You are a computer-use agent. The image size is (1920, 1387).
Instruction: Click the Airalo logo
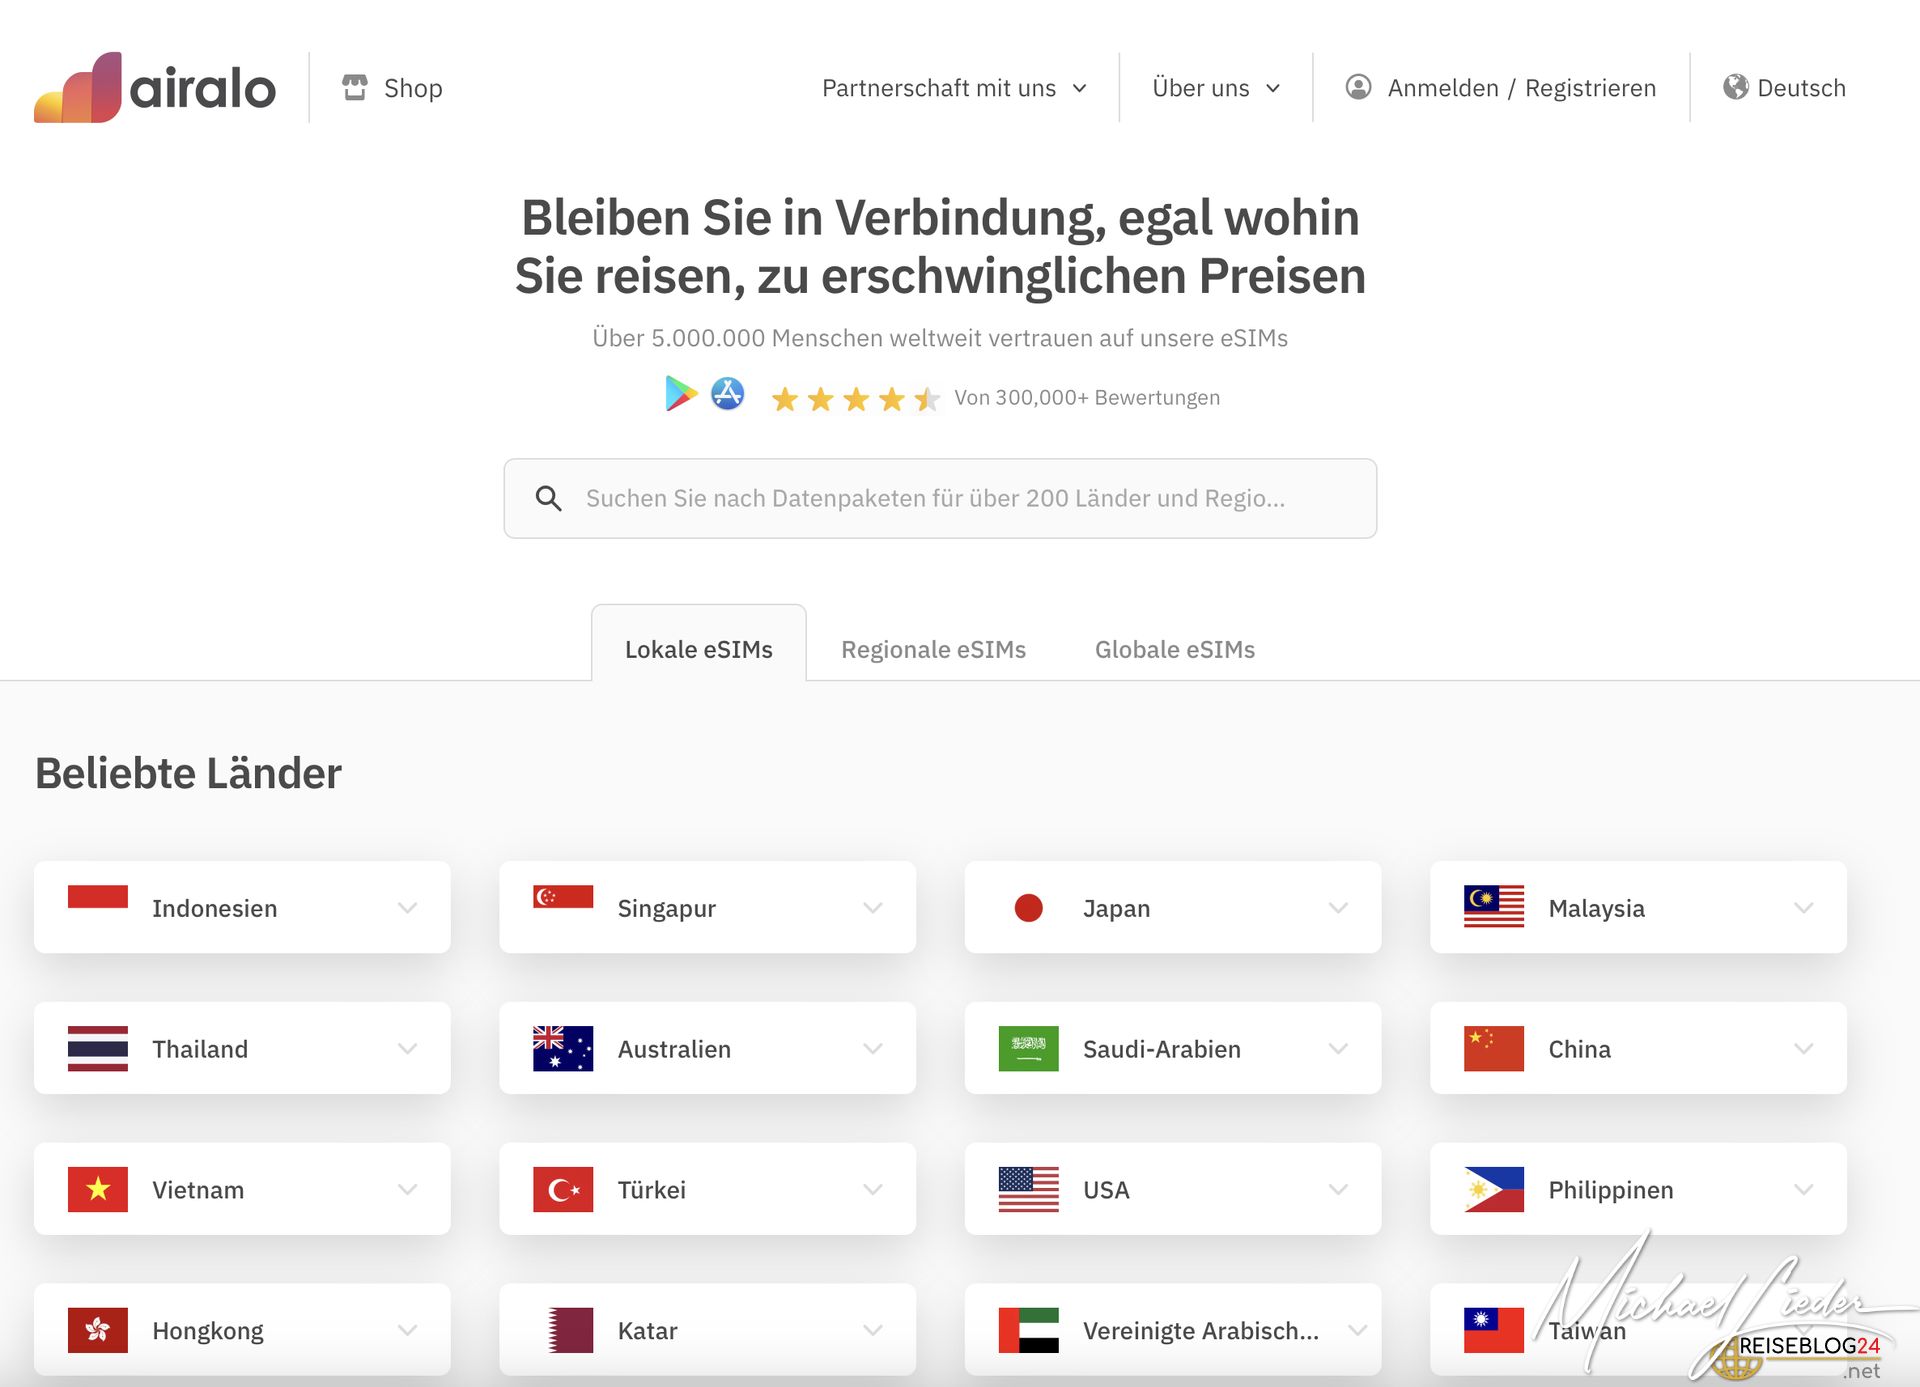coord(155,88)
